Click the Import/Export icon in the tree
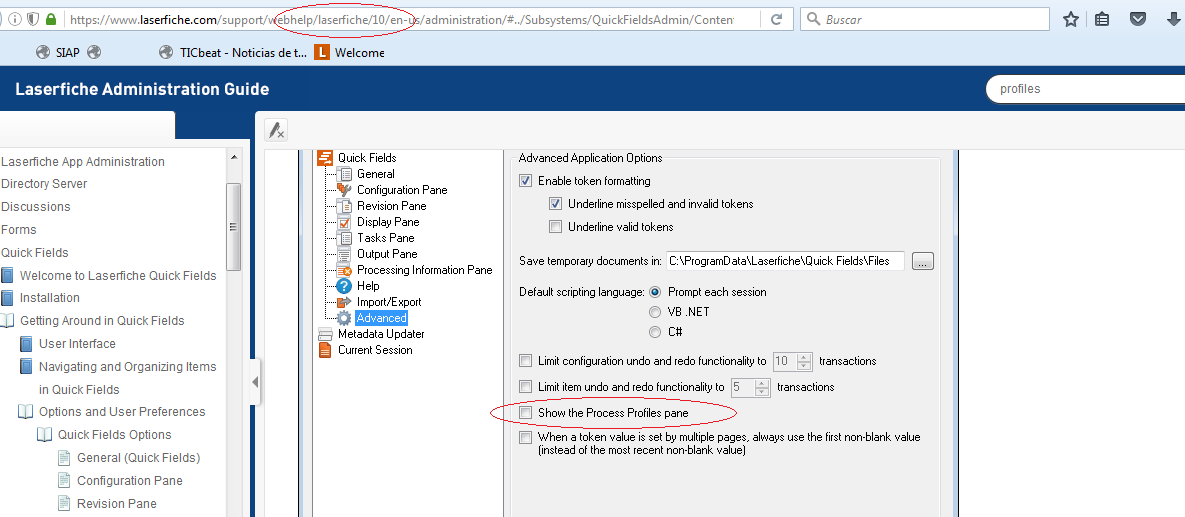This screenshot has width=1185, height=517. click(x=344, y=302)
